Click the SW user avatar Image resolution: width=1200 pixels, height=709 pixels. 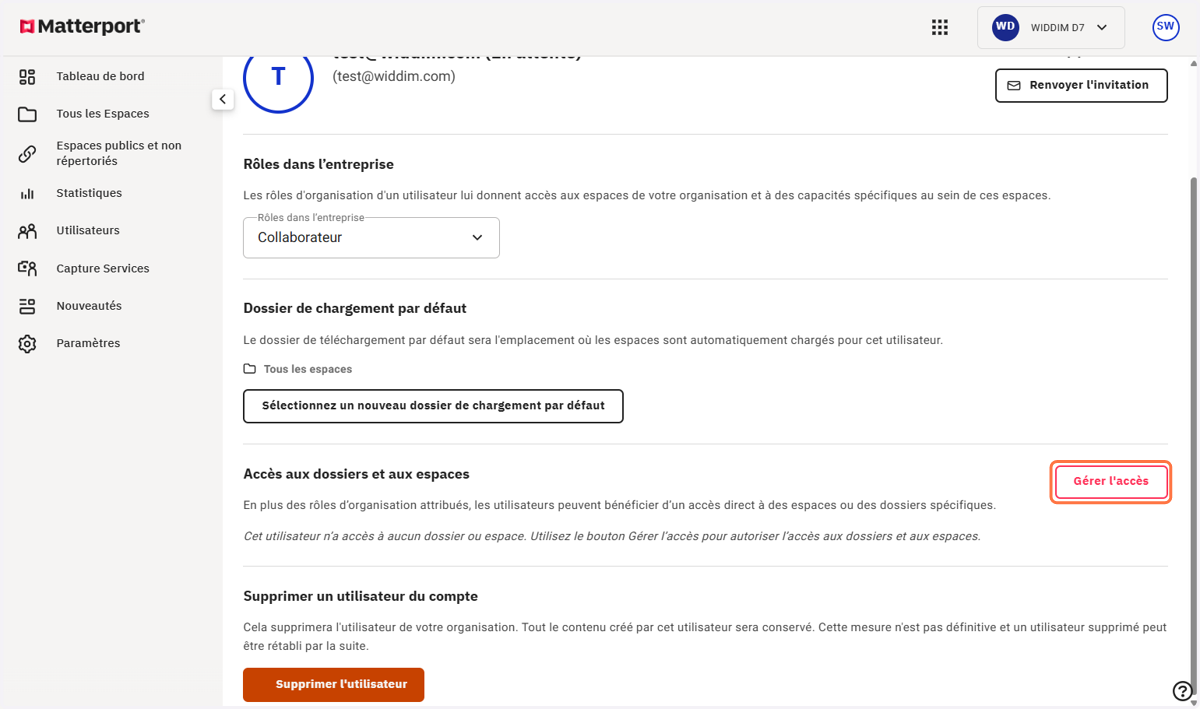pyautogui.click(x=1165, y=27)
